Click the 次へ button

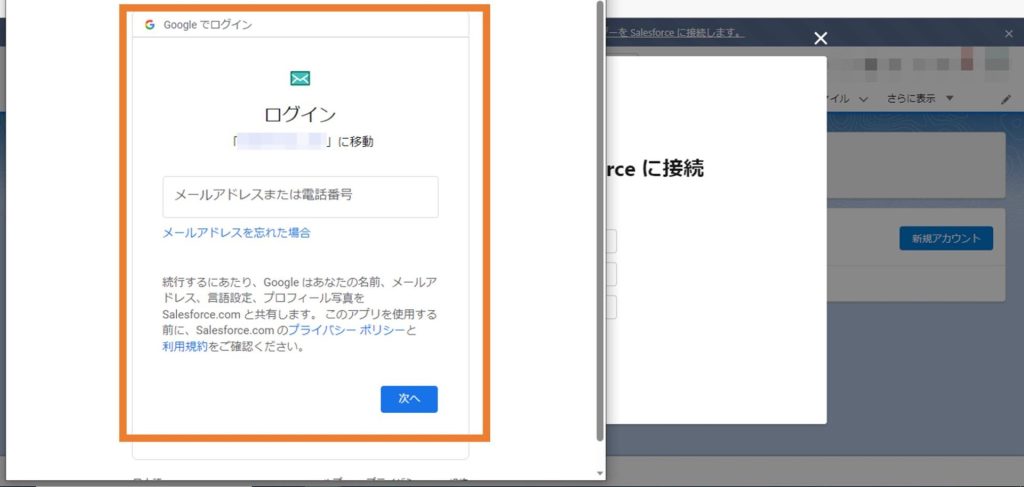(409, 399)
